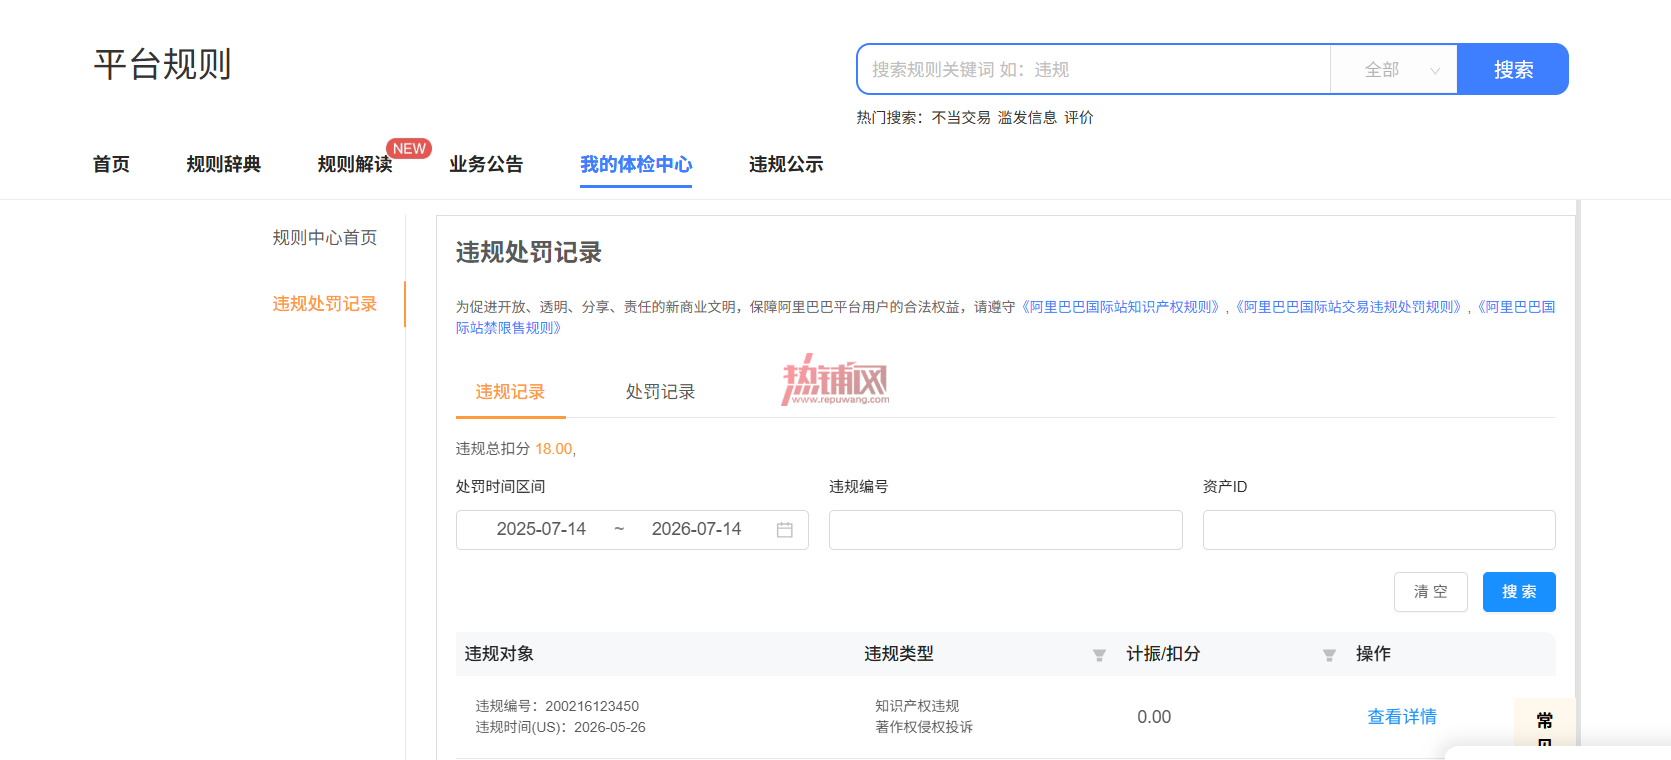Open the 规则辞典 navigation item
Screen dimensions: 1671x760
224,164
